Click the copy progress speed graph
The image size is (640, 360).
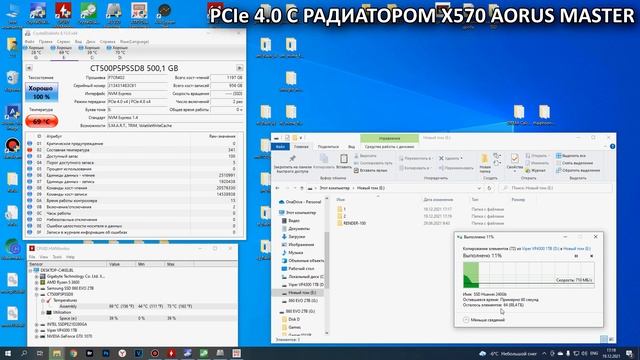(x=529, y=275)
